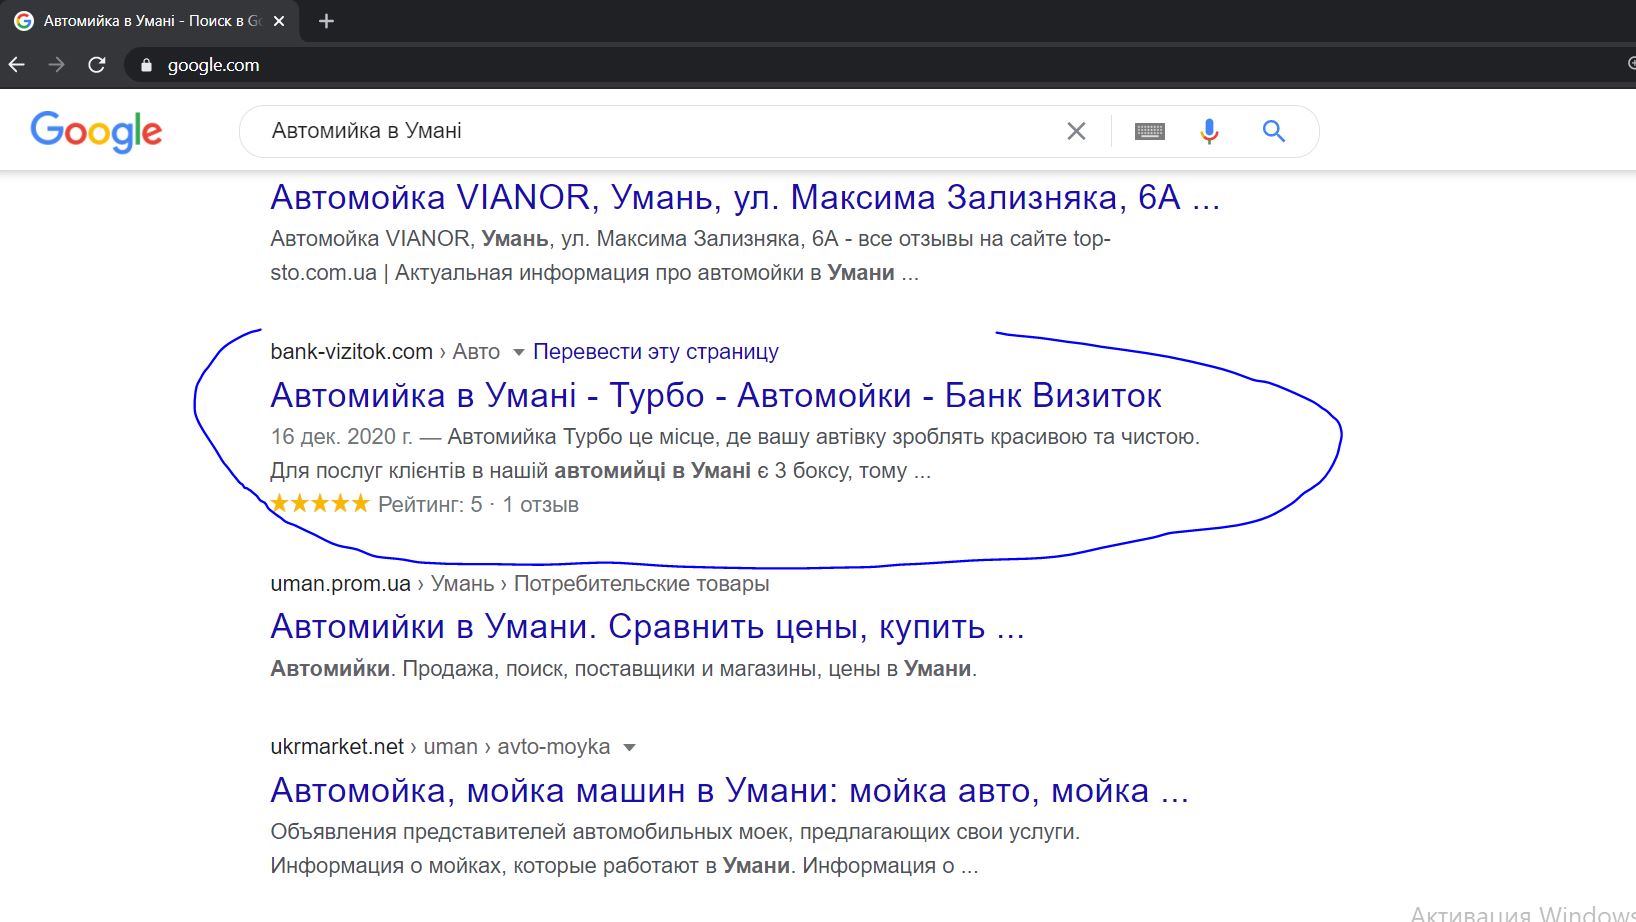This screenshot has height=922, width=1636.
Task: Expand the bank-vizitok.com result options arrow
Action: coord(518,352)
